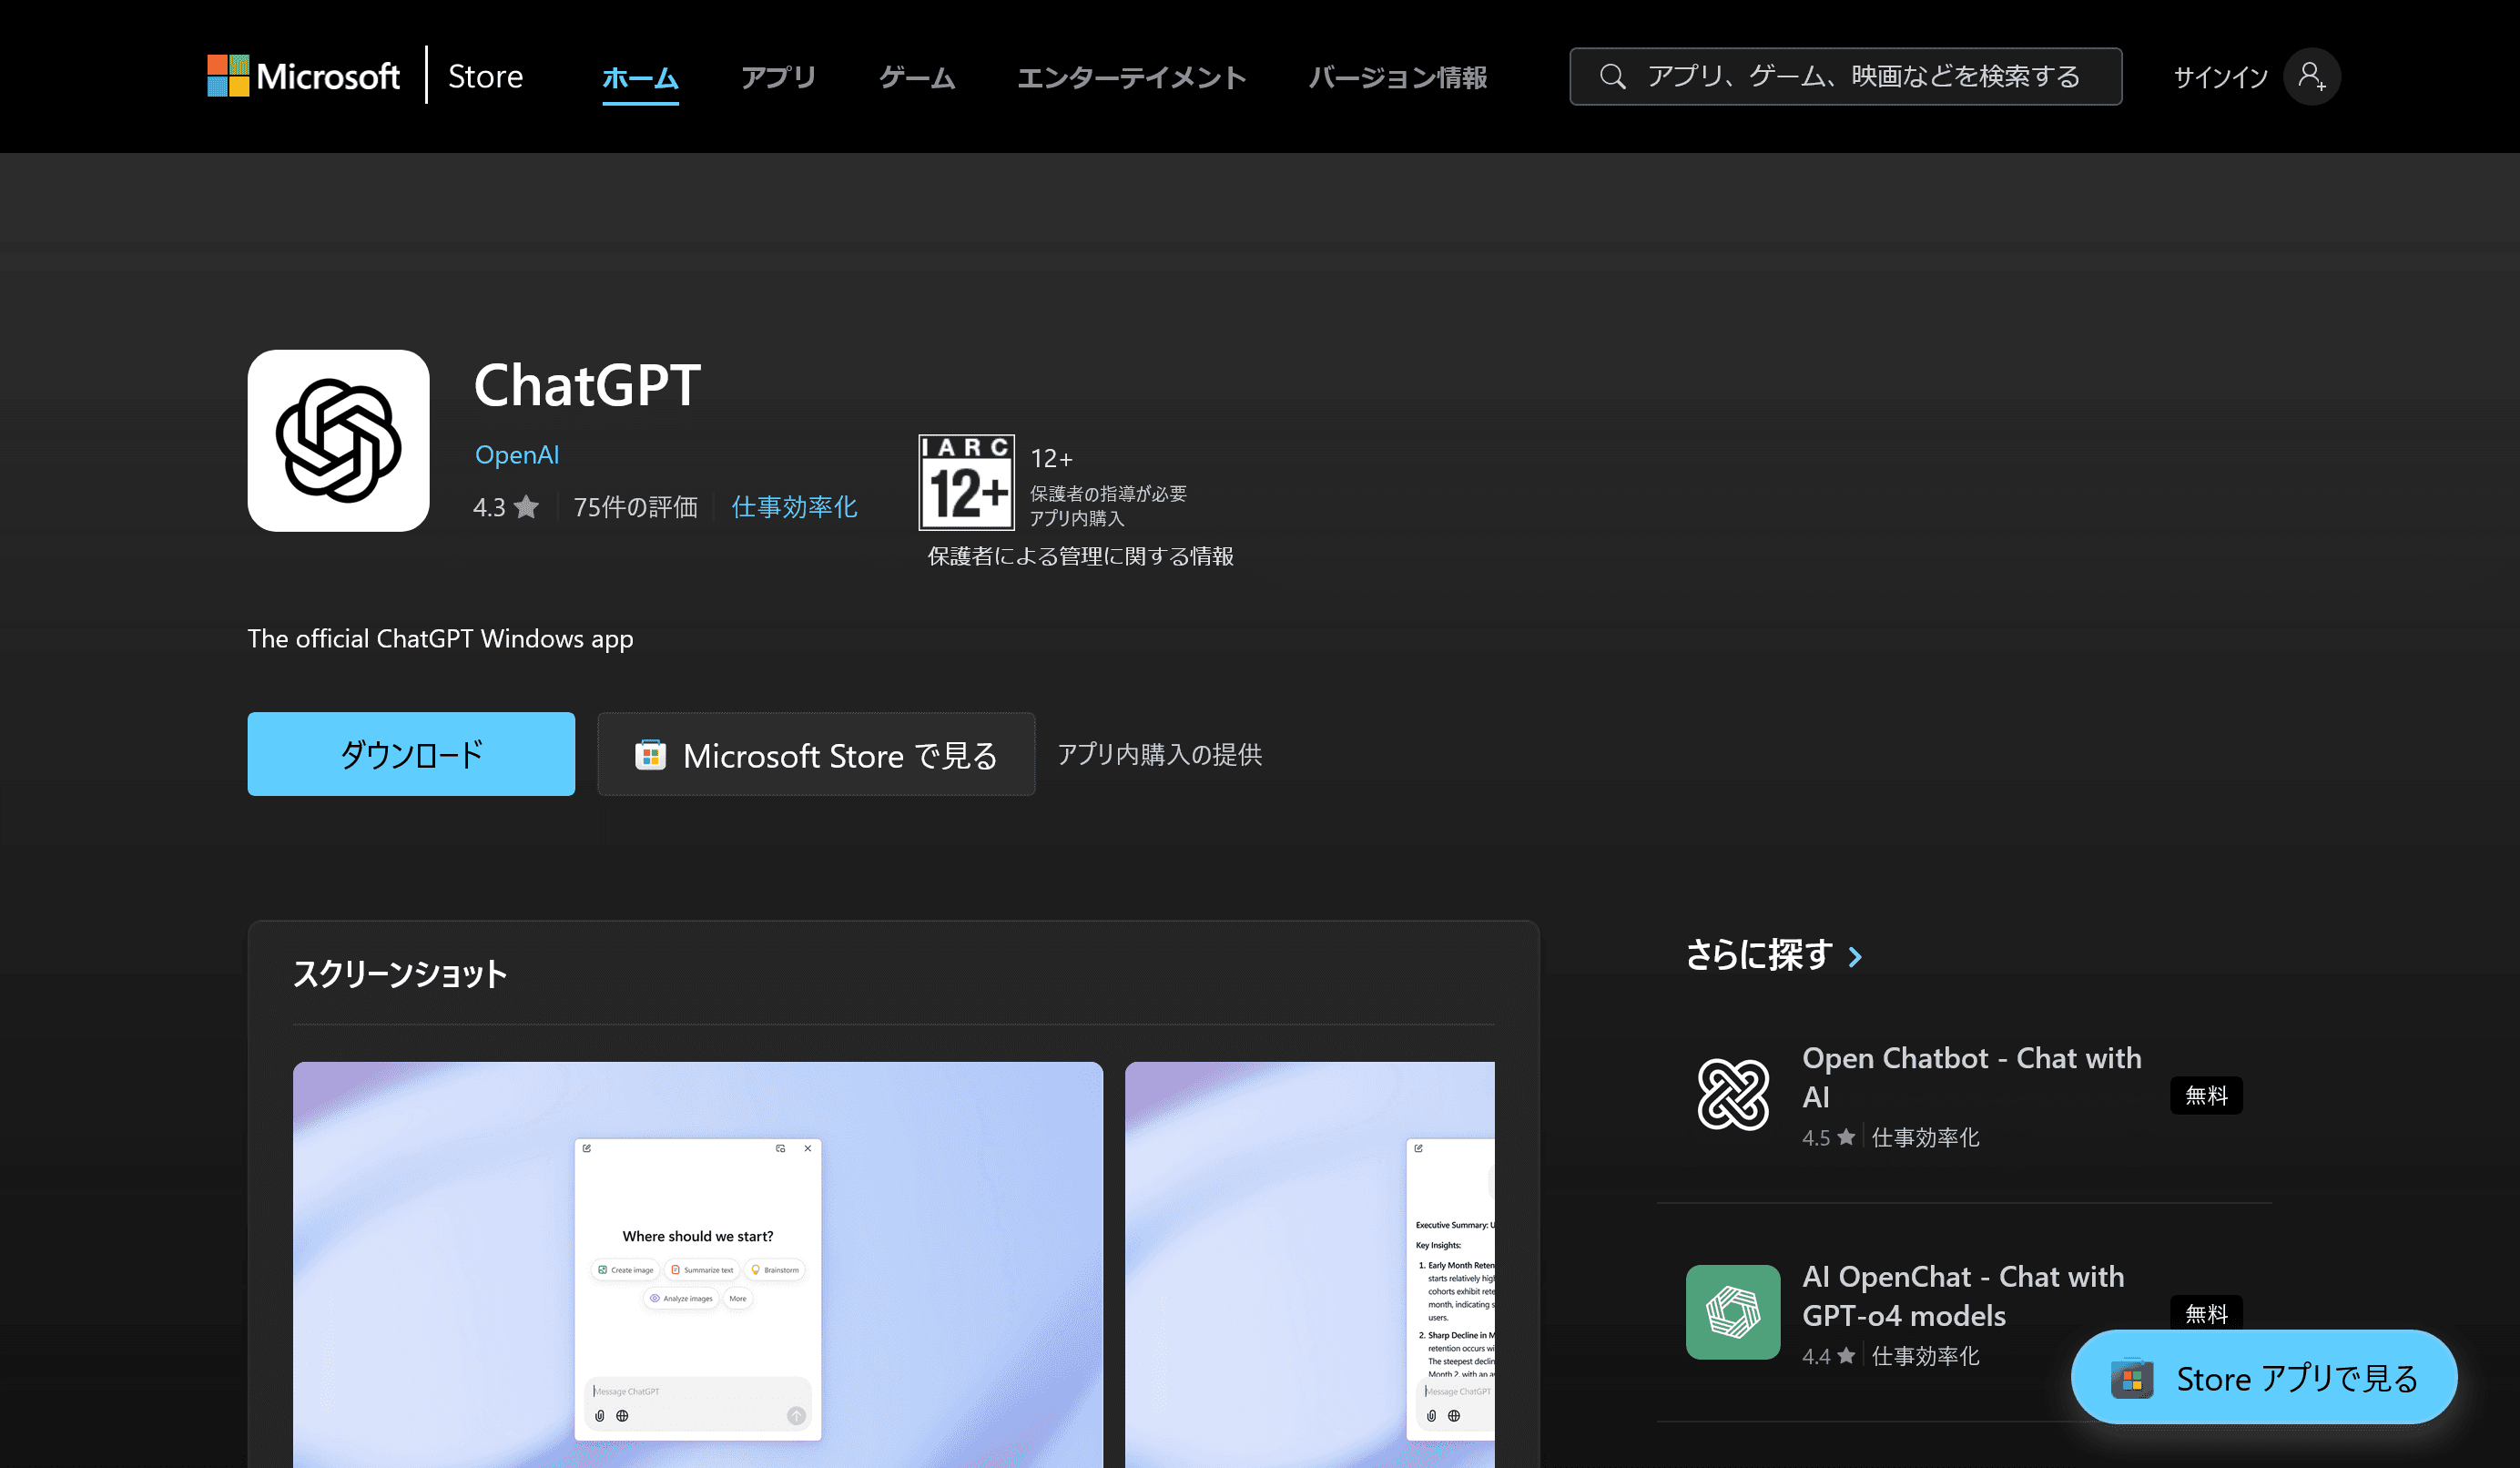Switch to エンターテイメント tab
The width and height of the screenshot is (2520, 1468).
pos(1131,77)
